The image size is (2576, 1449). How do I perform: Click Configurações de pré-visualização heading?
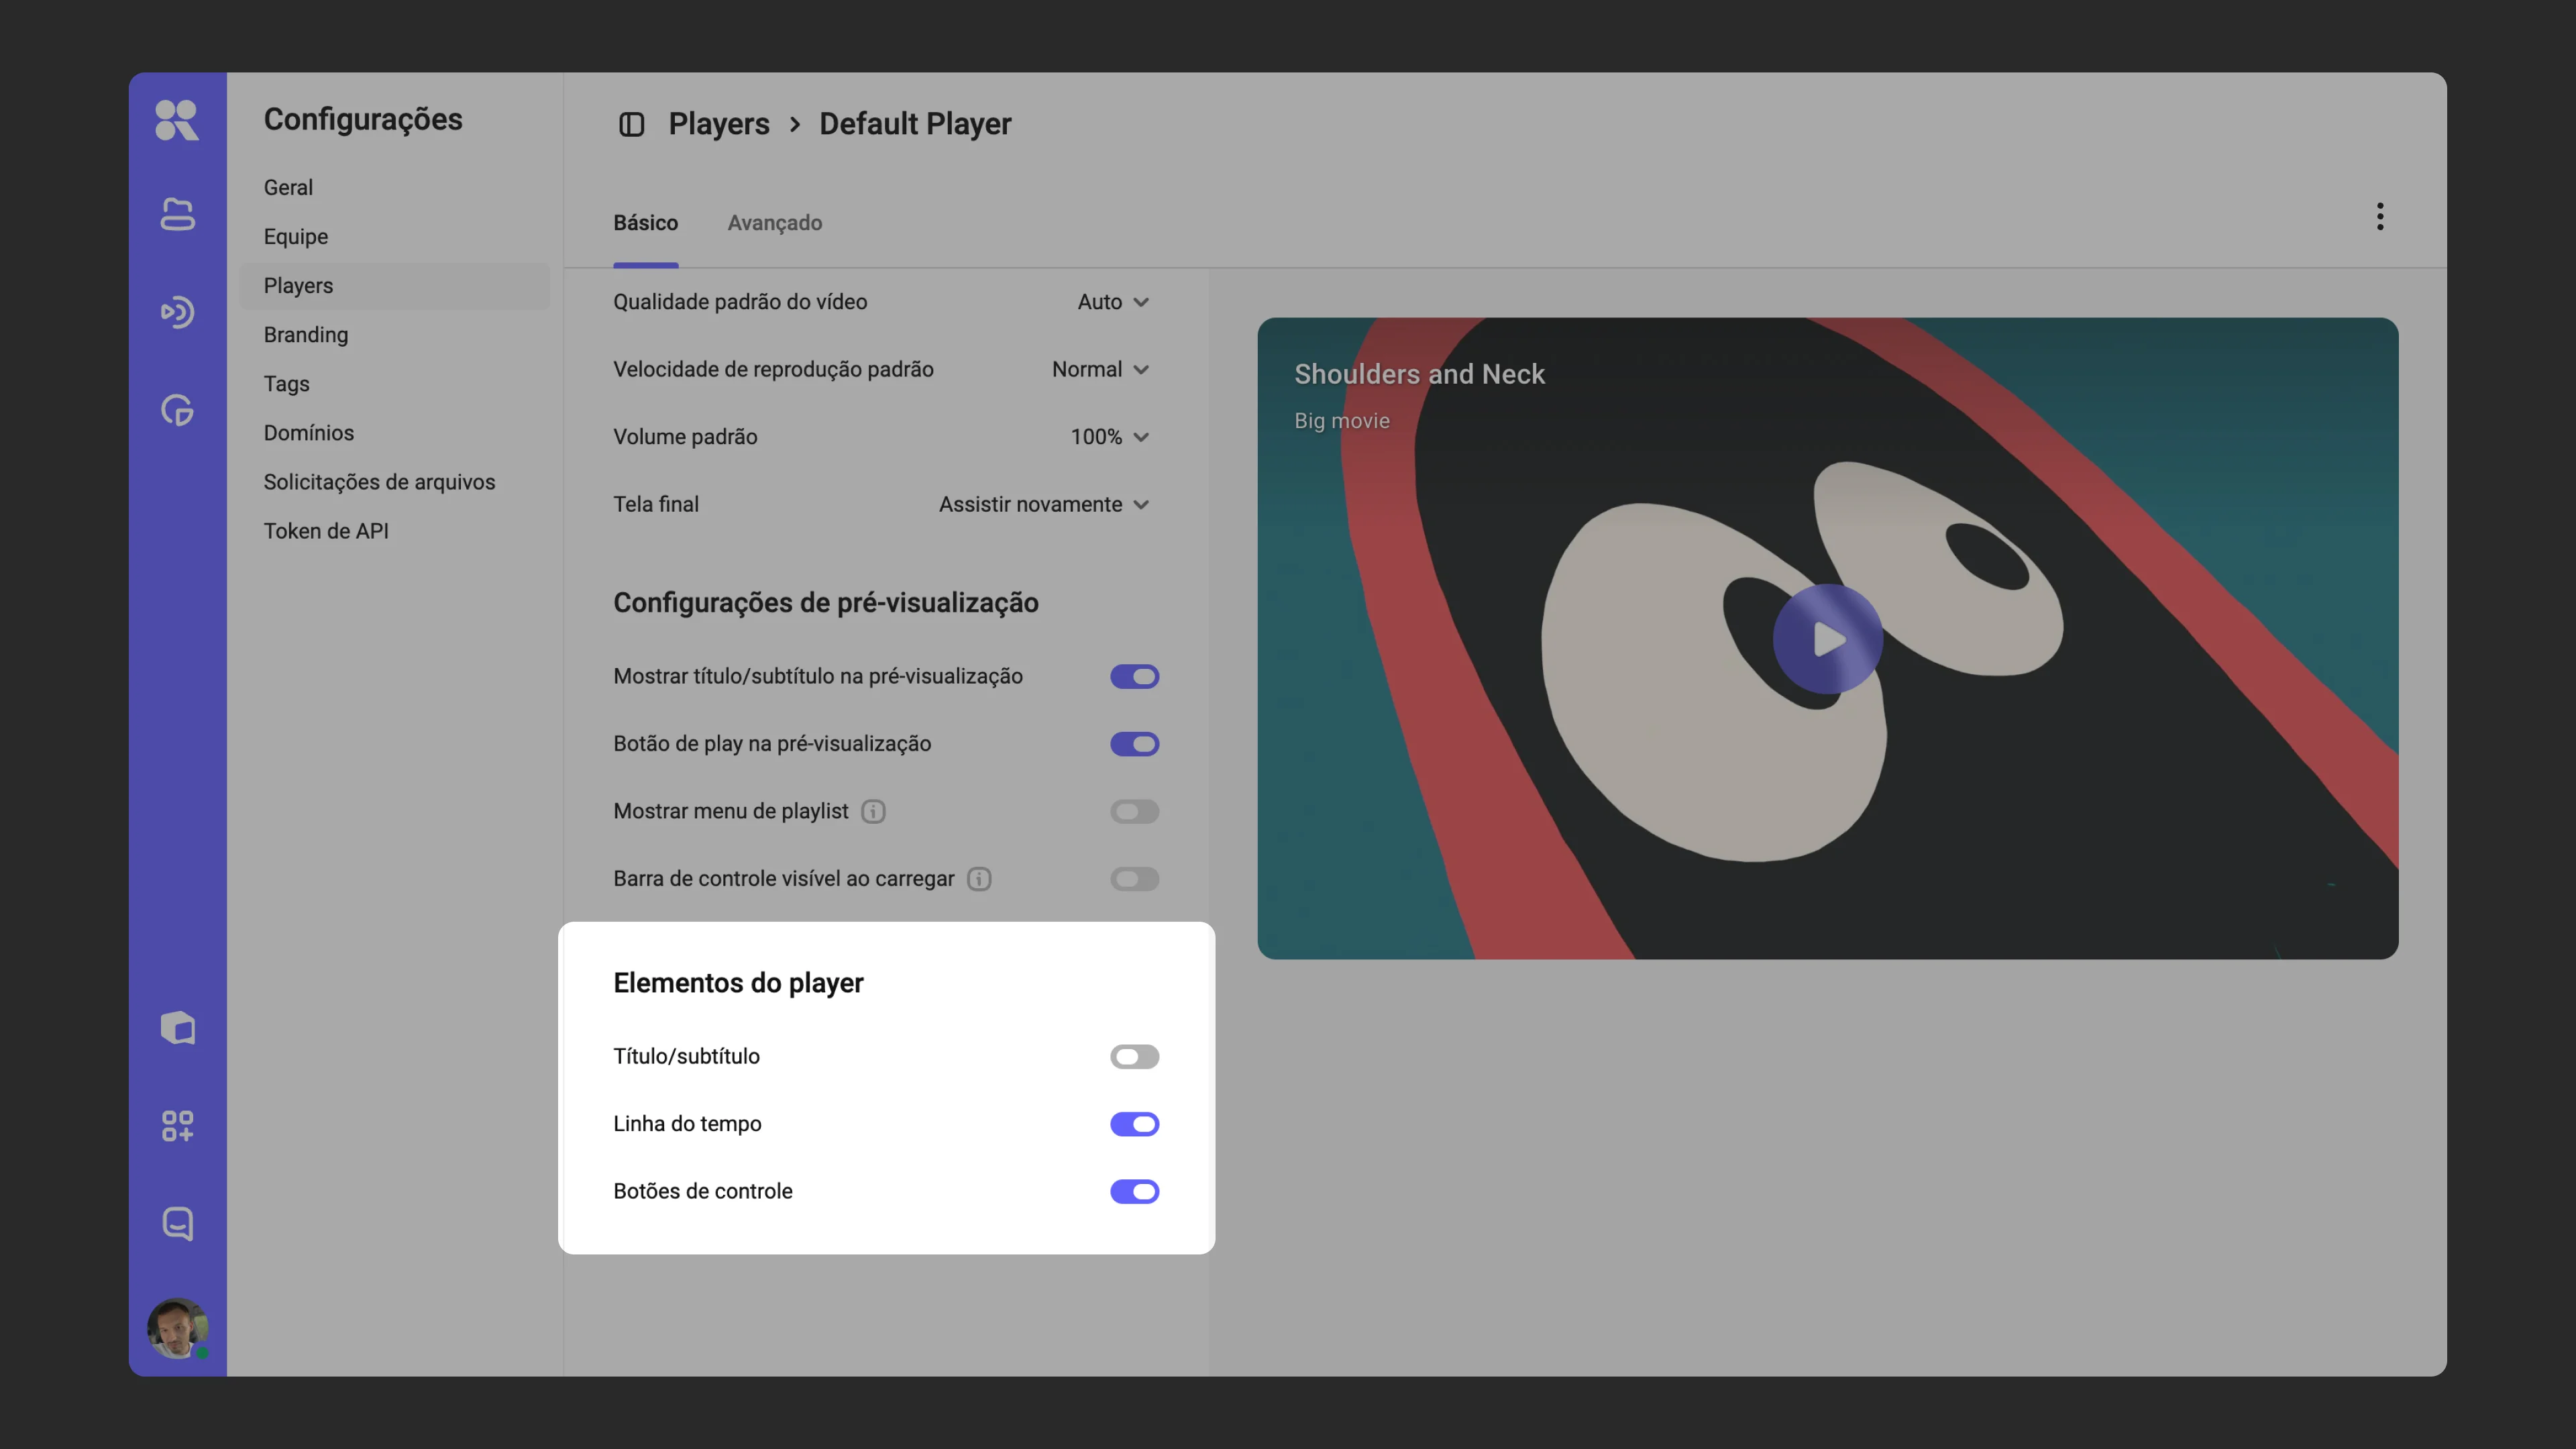[826, 603]
